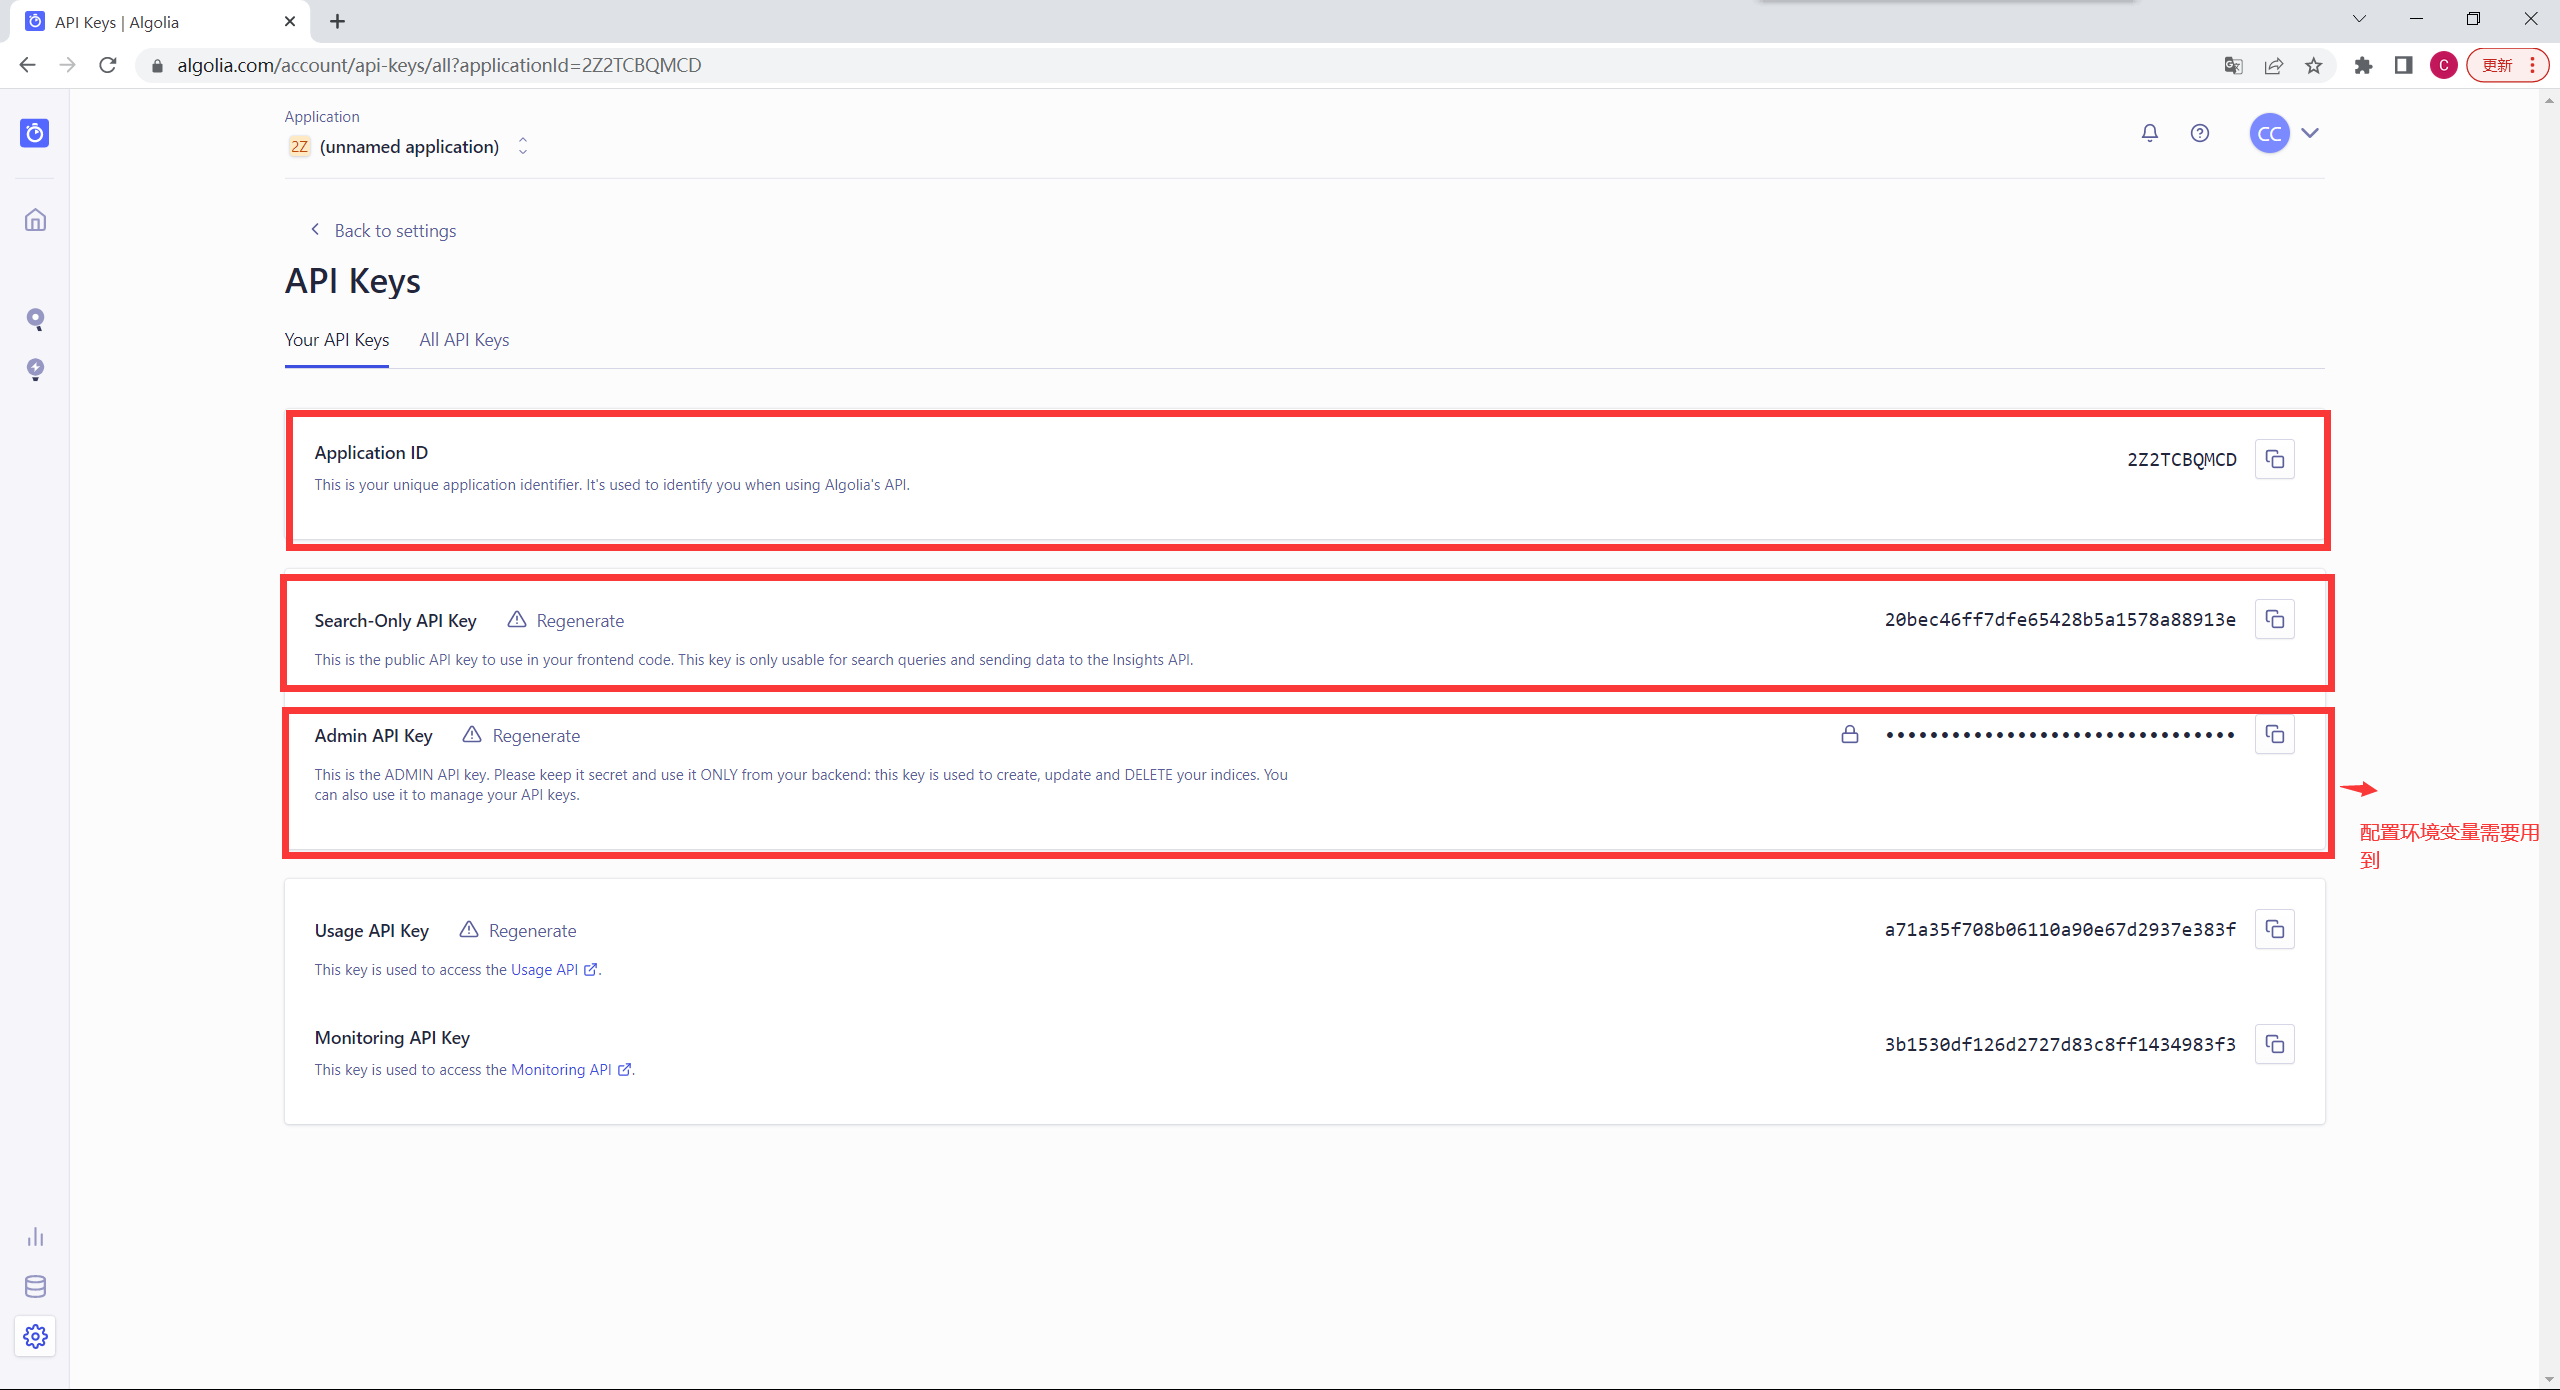Open the help question mark icon

(2199, 133)
